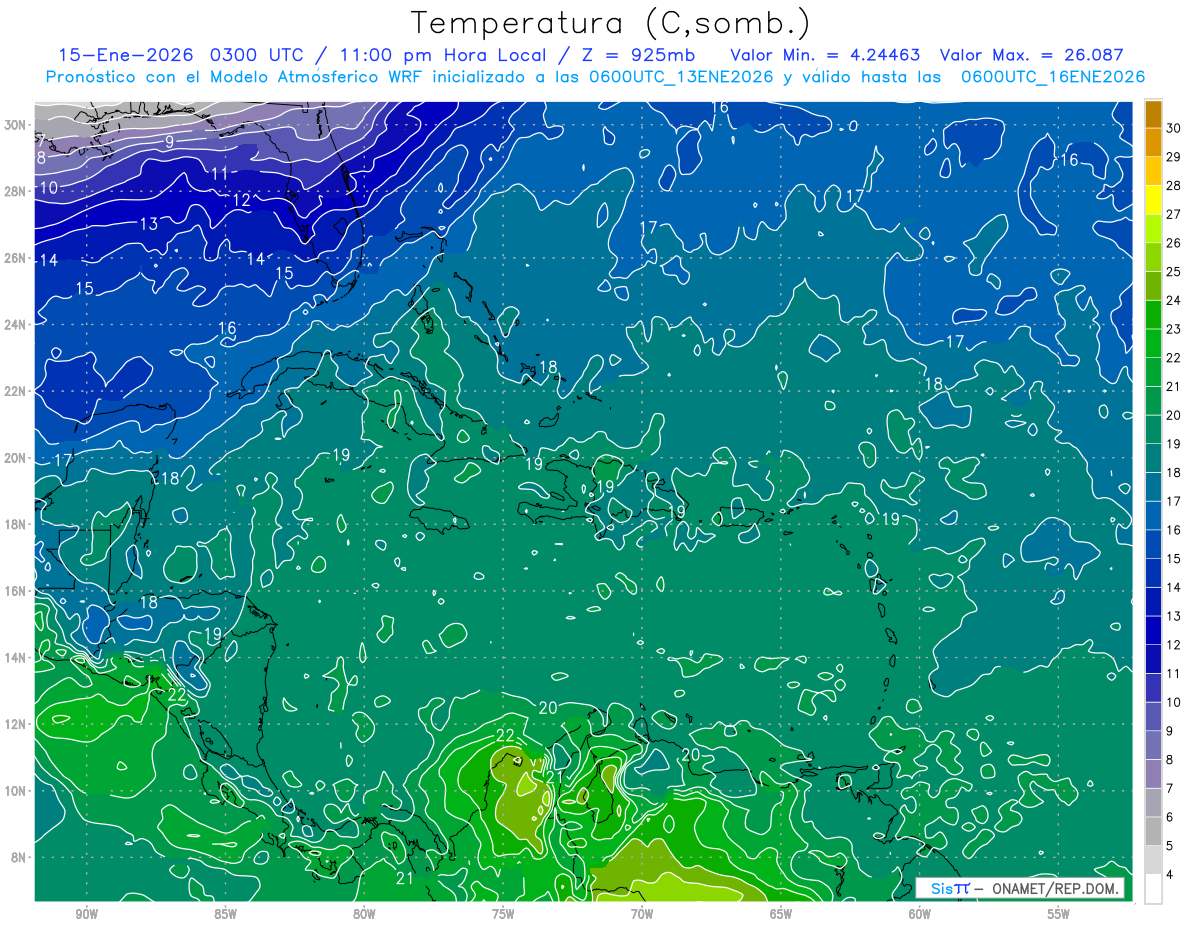Click the 18N latitude axis label
Image resolution: width=1200 pixels, height=927 pixels.
tap(17, 524)
